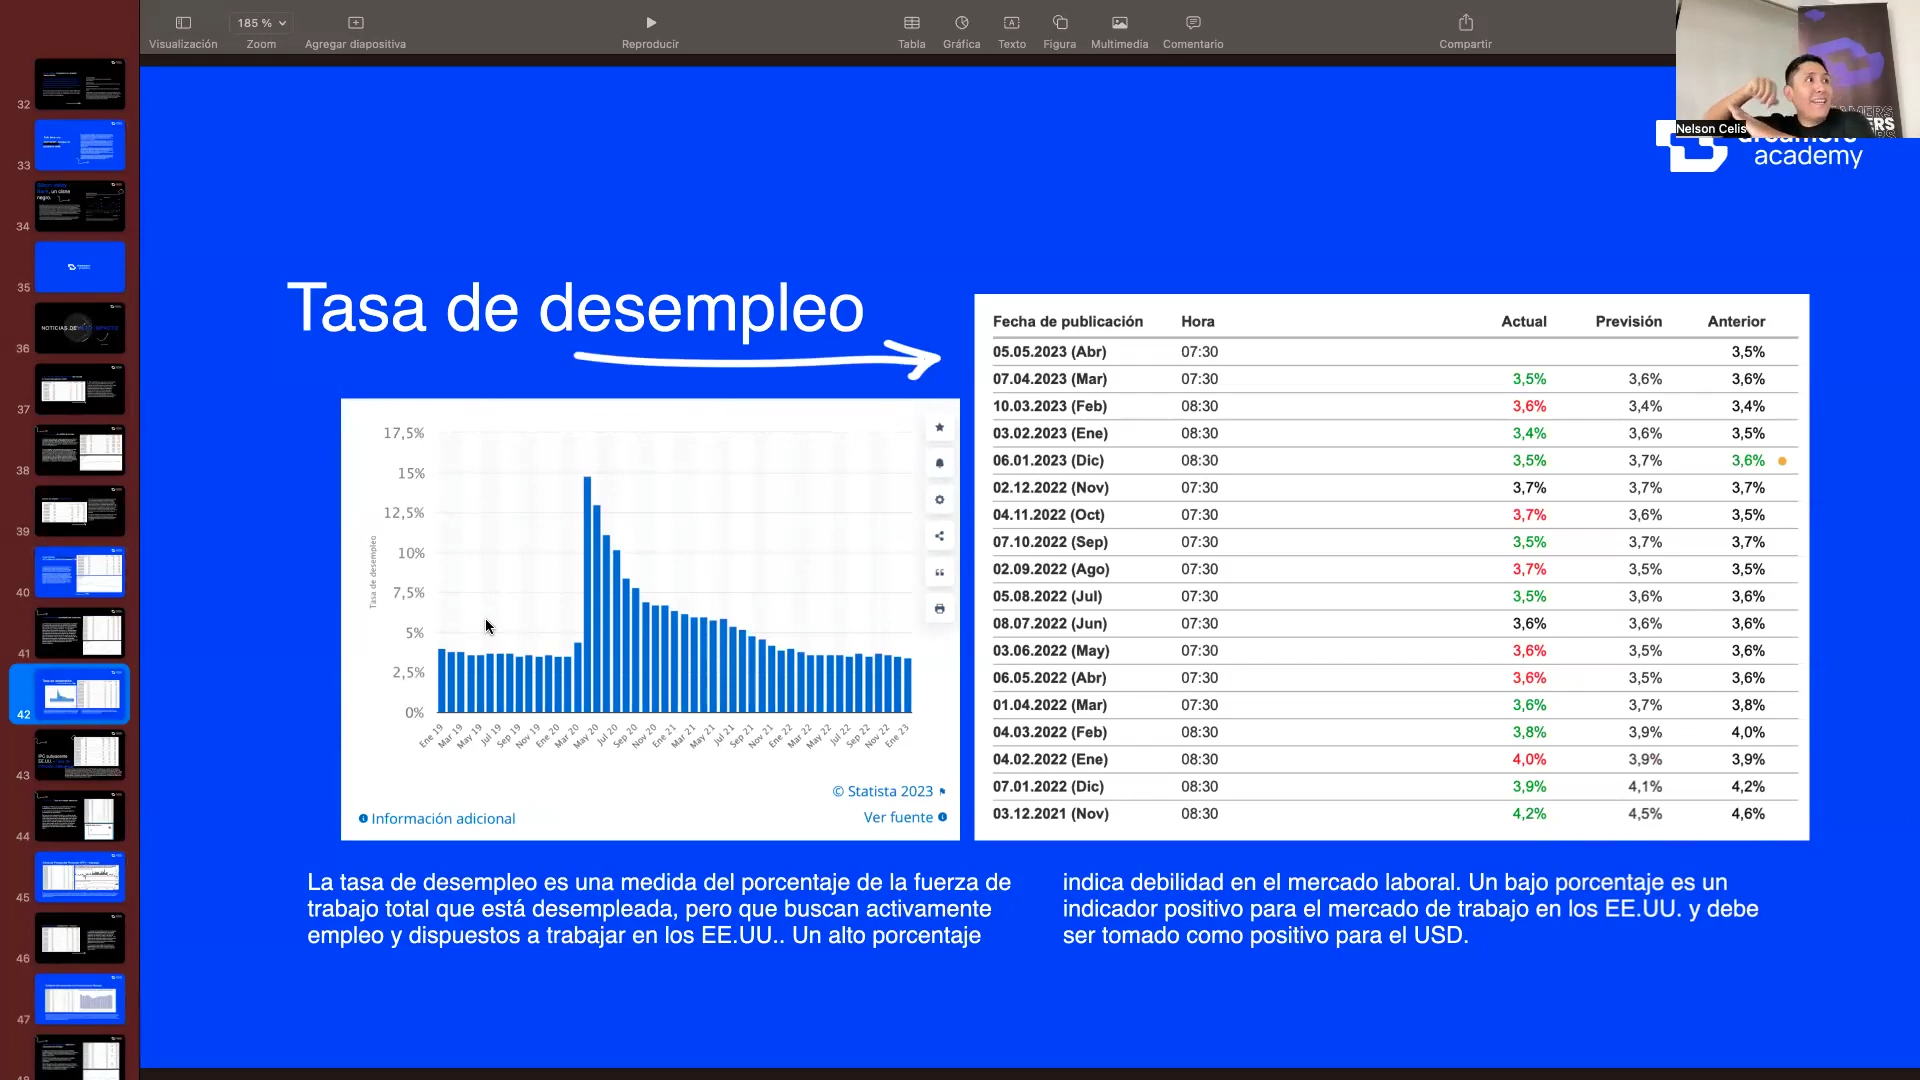The image size is (1920, 1080).
Task: Open the Multimedia insert menu
Action: (1119, 23)
